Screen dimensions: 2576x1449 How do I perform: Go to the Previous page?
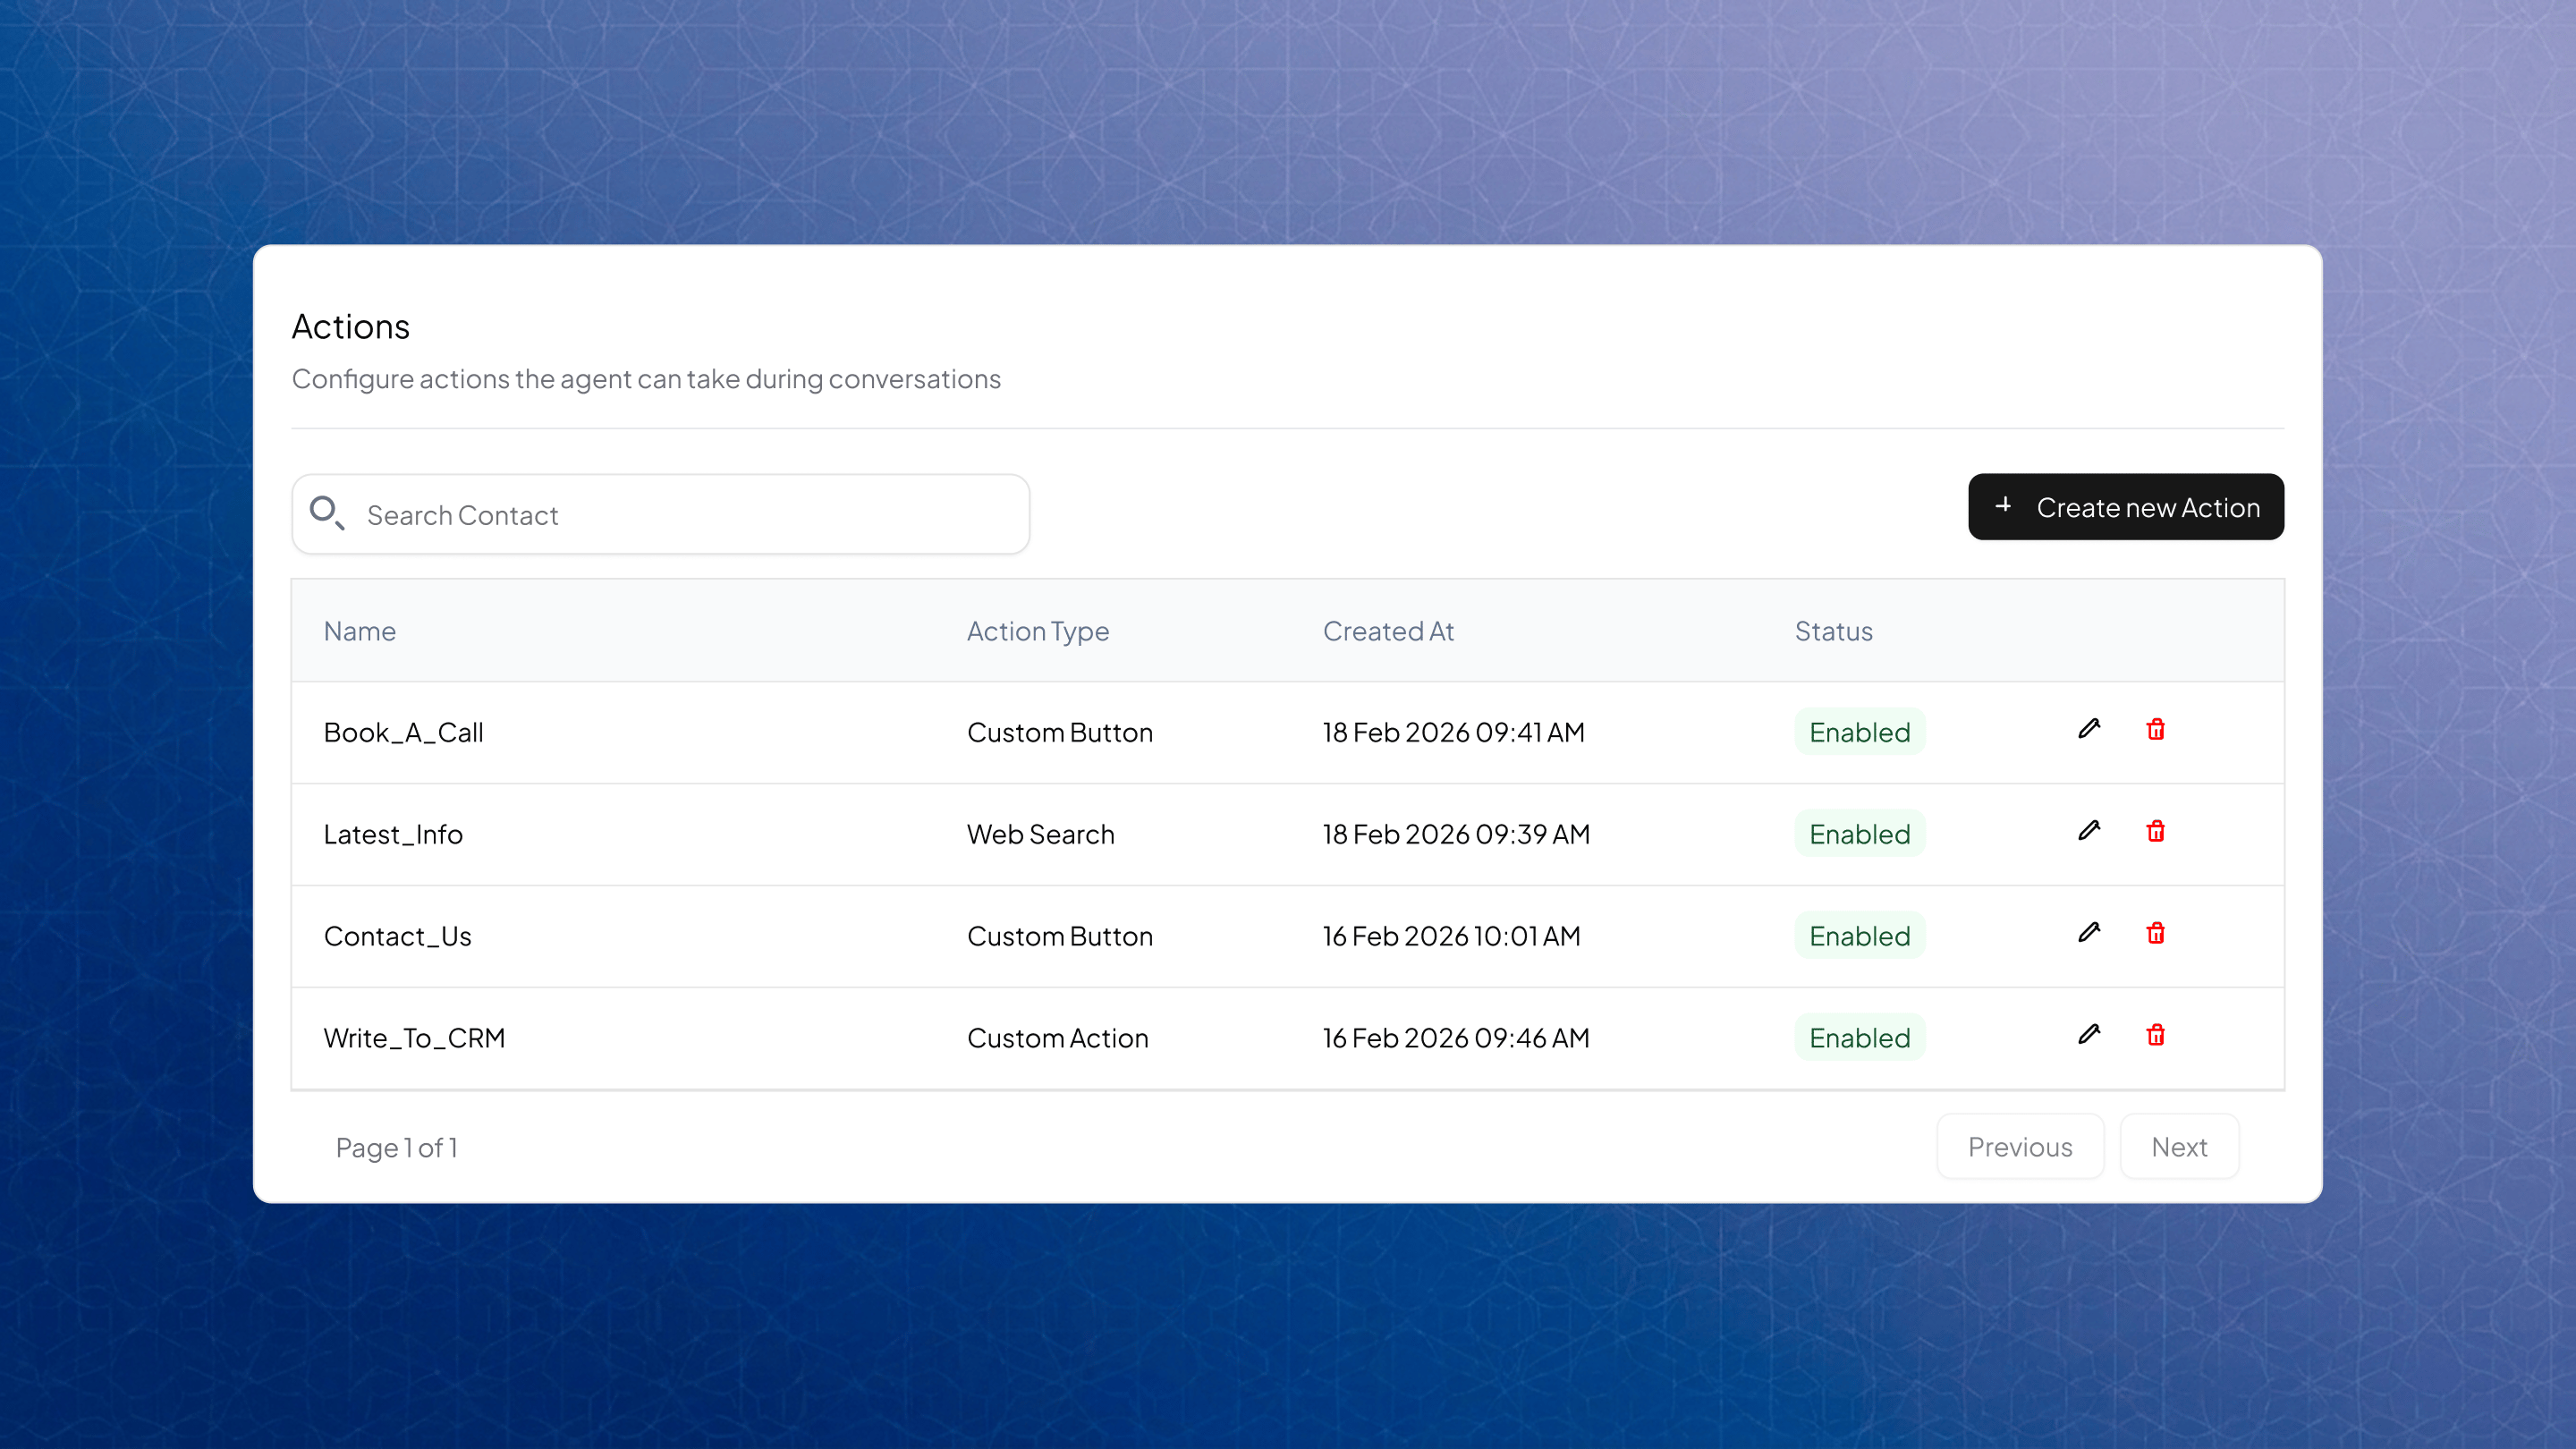(2020, 1147)
